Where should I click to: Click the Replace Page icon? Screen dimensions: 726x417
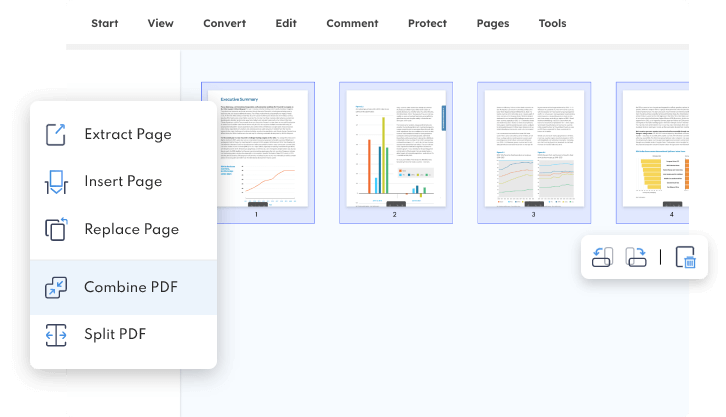(x=56, y=229)
